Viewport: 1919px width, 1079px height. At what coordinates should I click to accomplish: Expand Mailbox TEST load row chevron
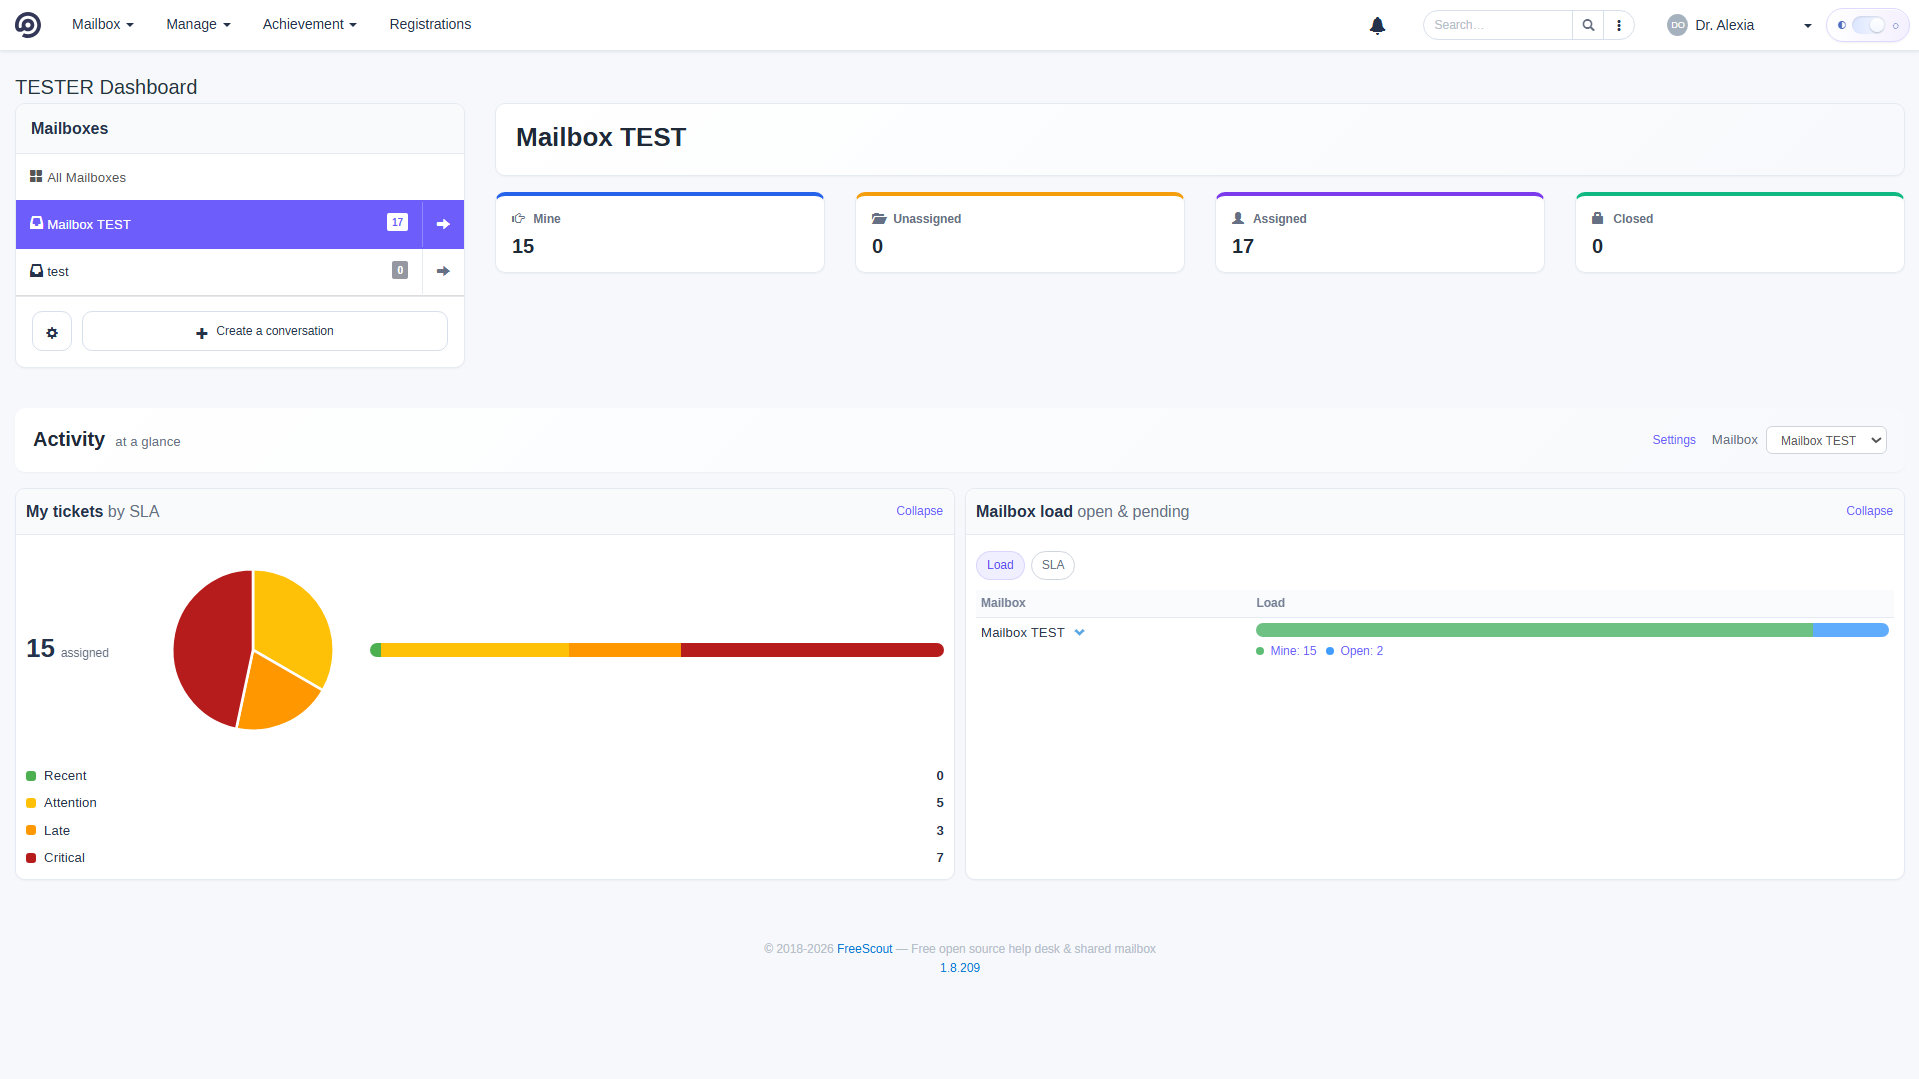pos(1079,632)
